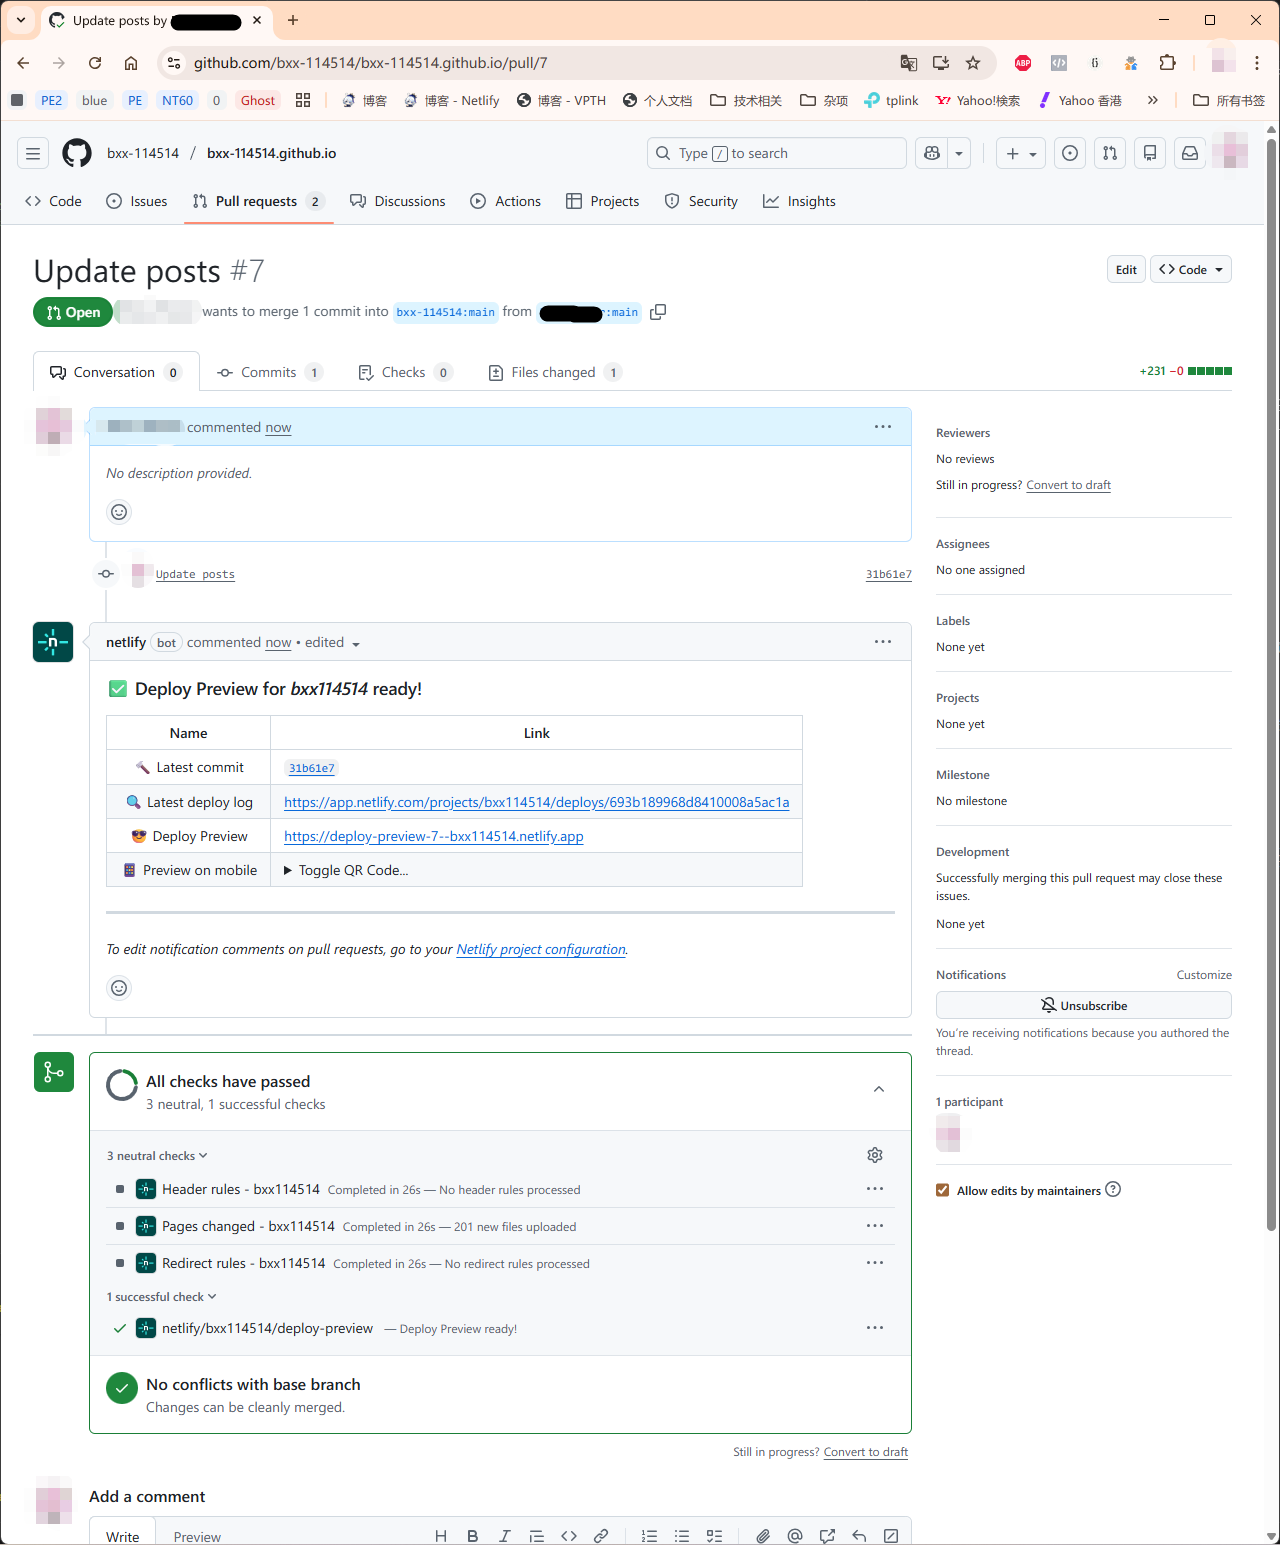Viewport: 1280px width, 1545px height.
Task: Apply italic formatting in comment toolbar
Action: (x=505, y=1536)
